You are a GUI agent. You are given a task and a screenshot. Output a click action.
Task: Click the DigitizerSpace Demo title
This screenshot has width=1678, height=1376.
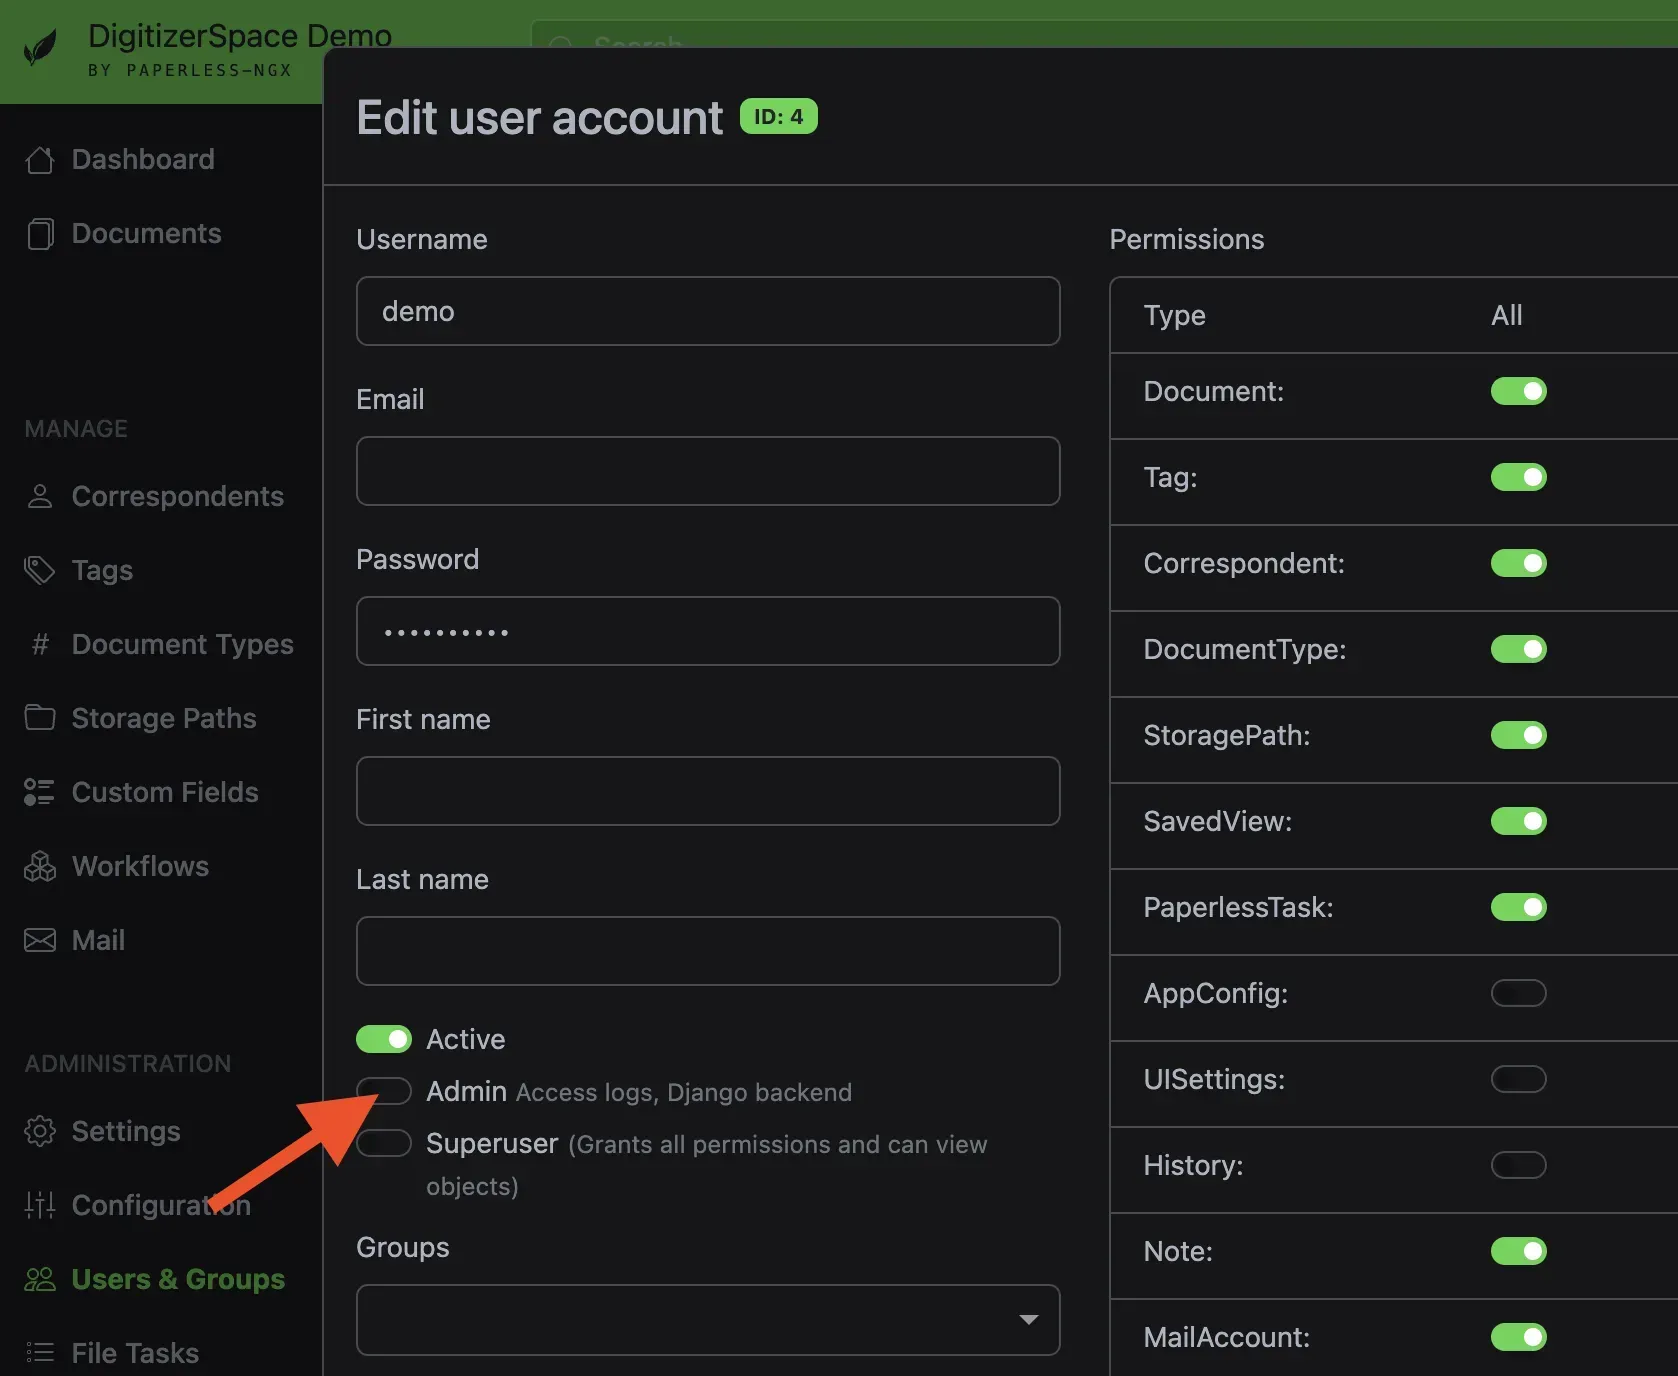[240, 36]
